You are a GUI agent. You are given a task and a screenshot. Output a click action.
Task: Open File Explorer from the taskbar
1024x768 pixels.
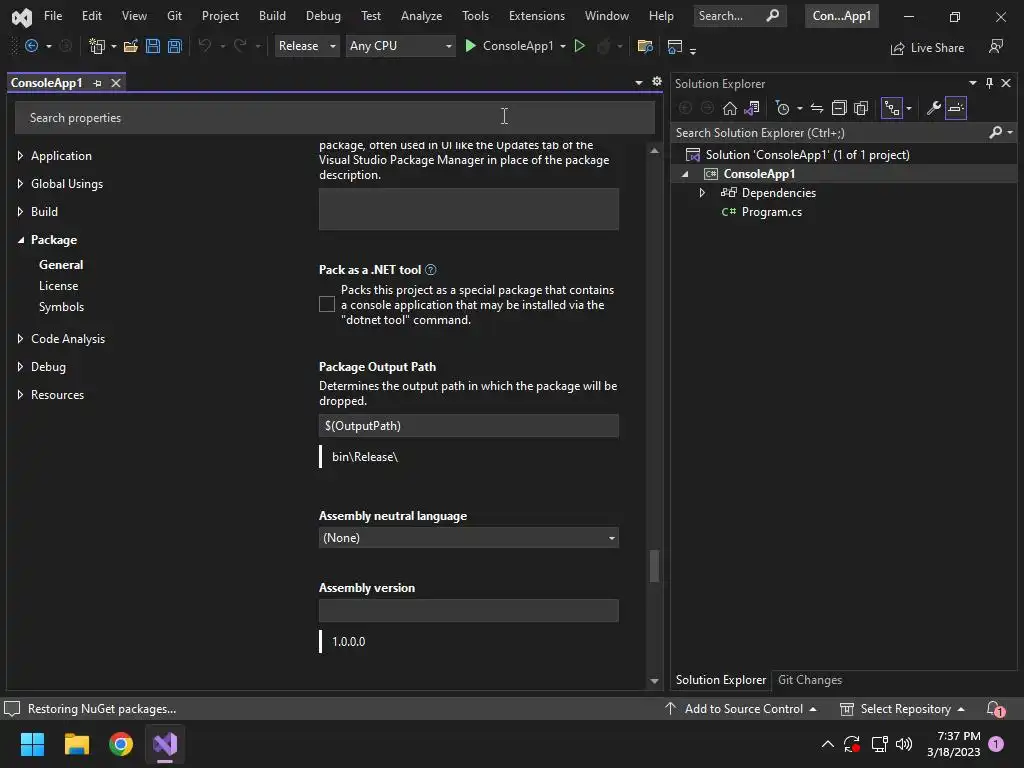(x=76, y=744)
